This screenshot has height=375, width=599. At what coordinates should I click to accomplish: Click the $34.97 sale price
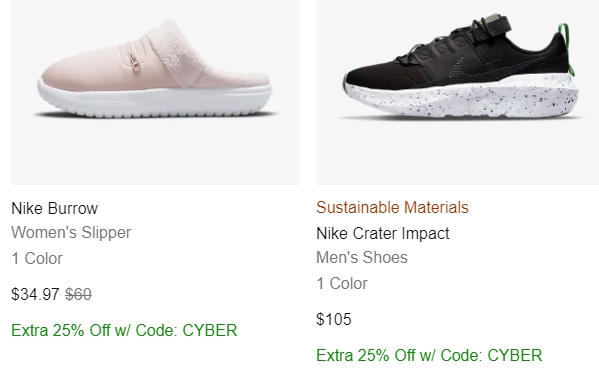[x=35, y=294]
